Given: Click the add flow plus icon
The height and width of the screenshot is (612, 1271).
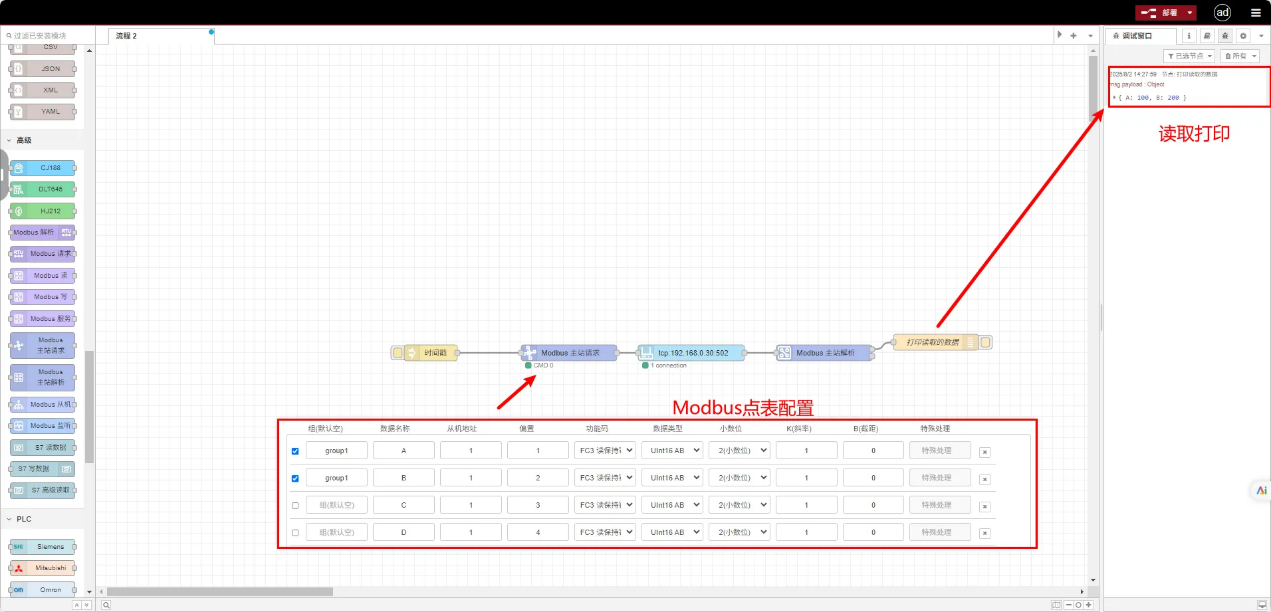Looking at the screenshot, I should [1073, 35].
